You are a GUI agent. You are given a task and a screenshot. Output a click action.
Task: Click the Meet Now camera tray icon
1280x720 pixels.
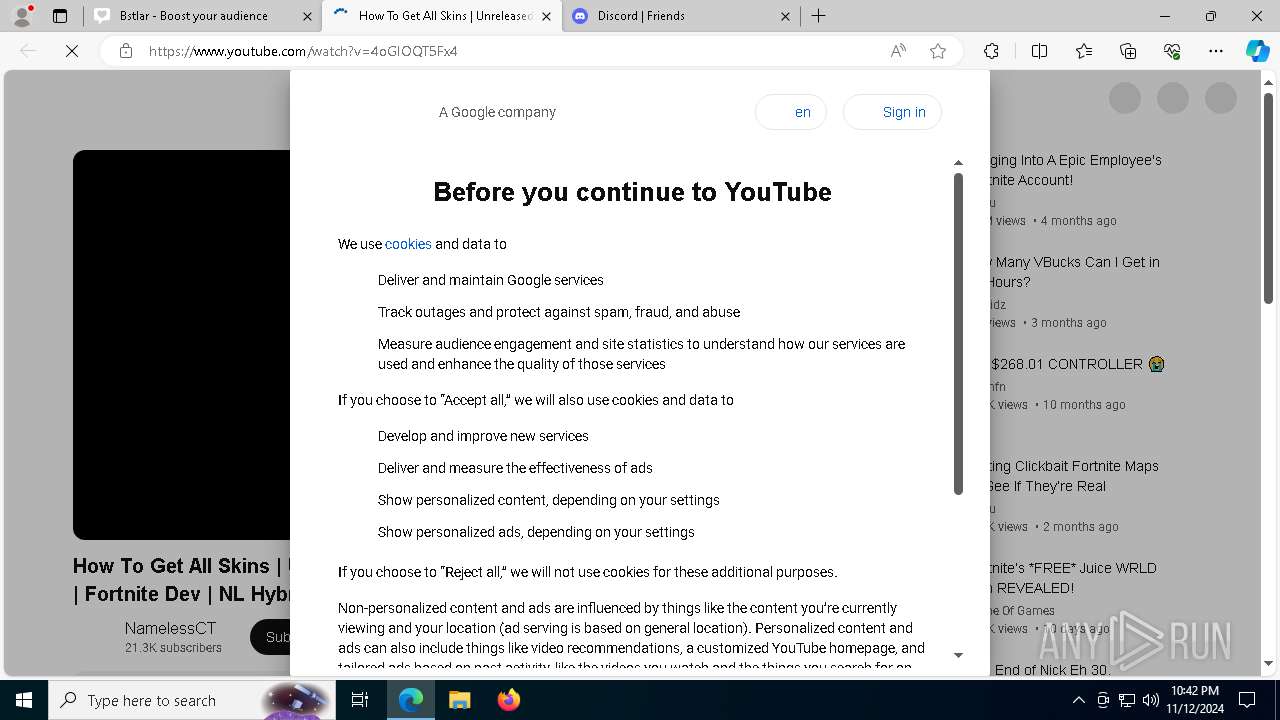pos(1103,700)
